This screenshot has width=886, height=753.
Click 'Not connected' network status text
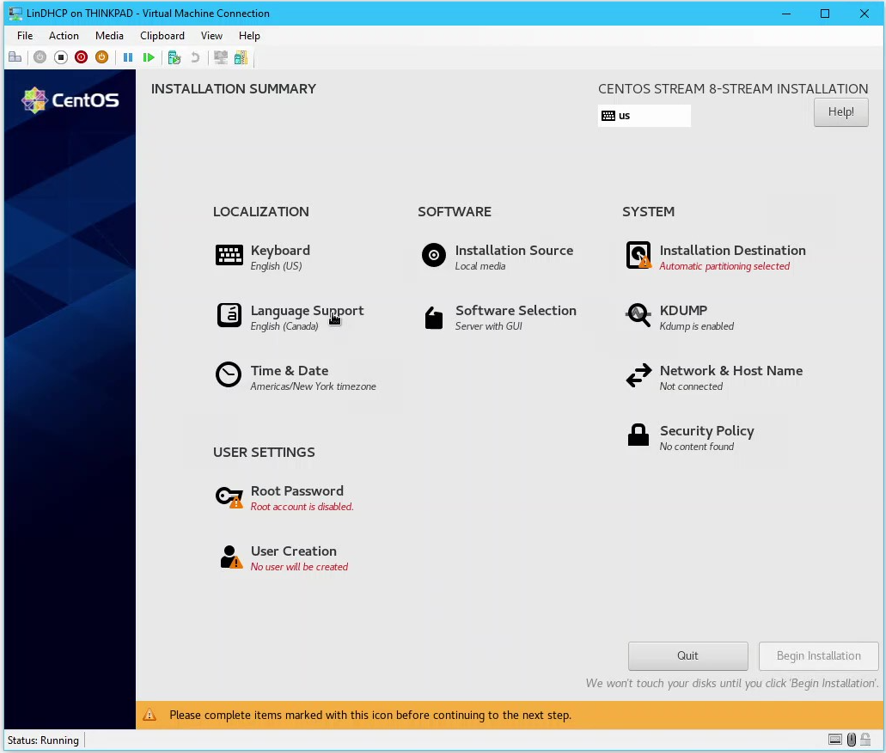point(691,386)
